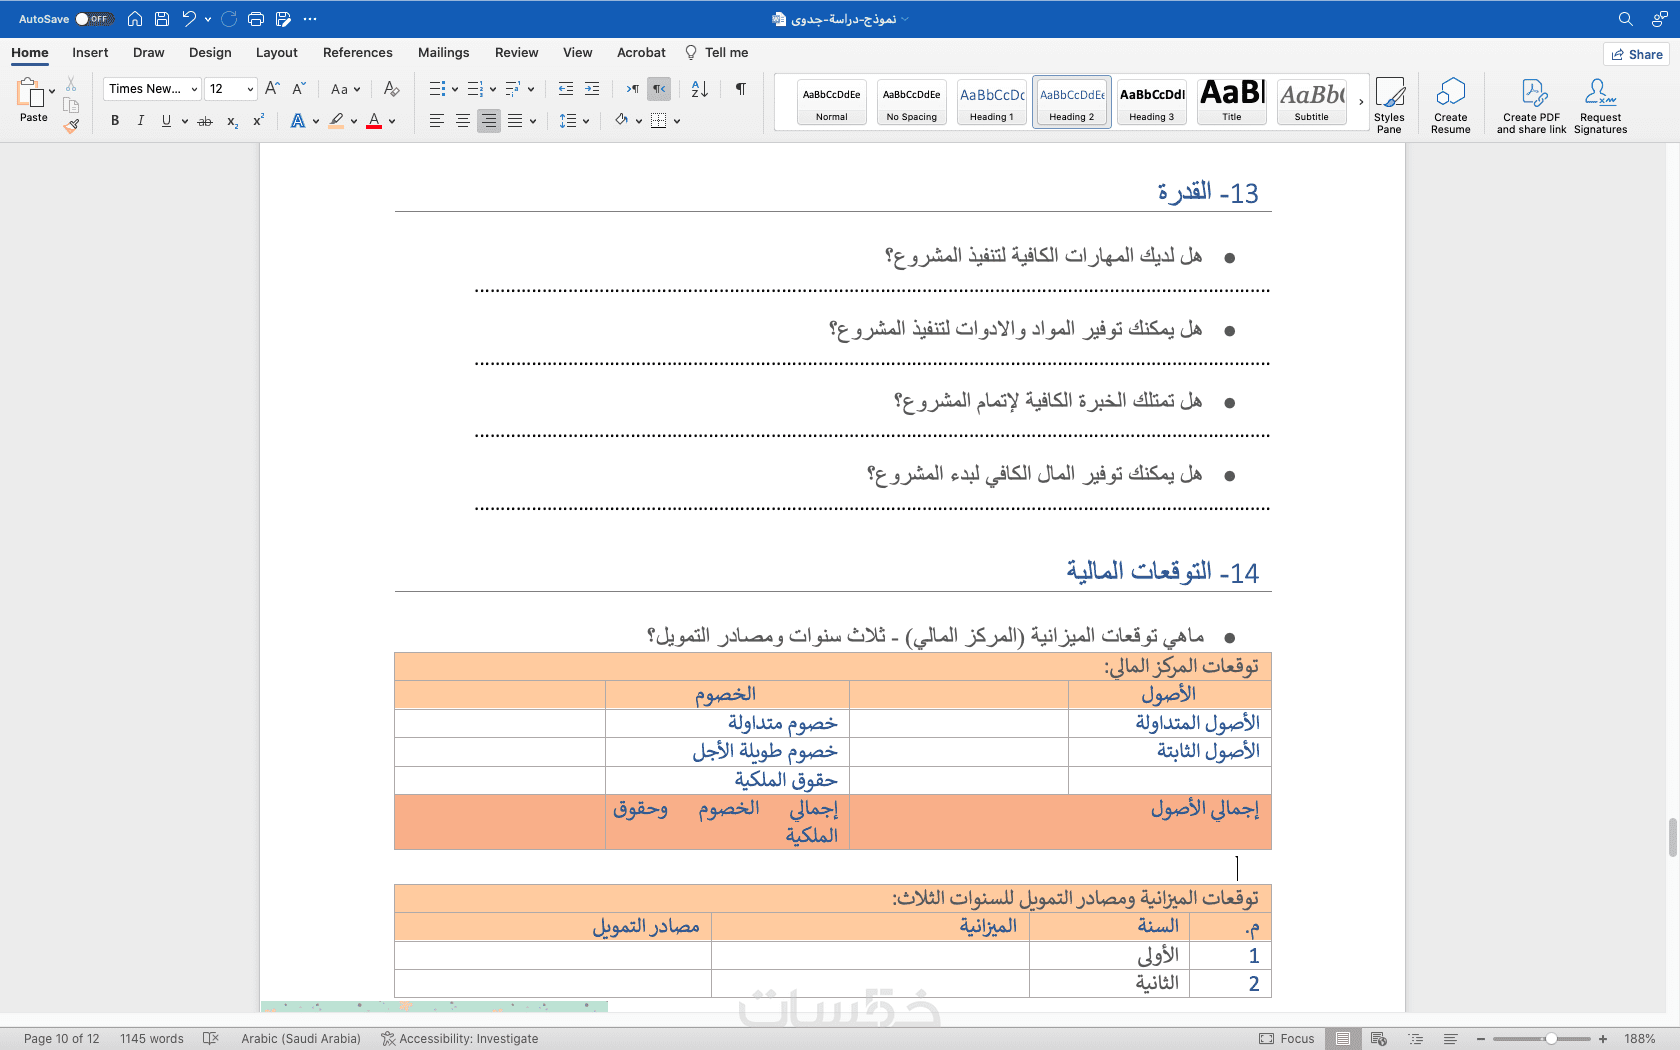Apply the text highlight color
1680x1050 pixels.
point(337,121)
